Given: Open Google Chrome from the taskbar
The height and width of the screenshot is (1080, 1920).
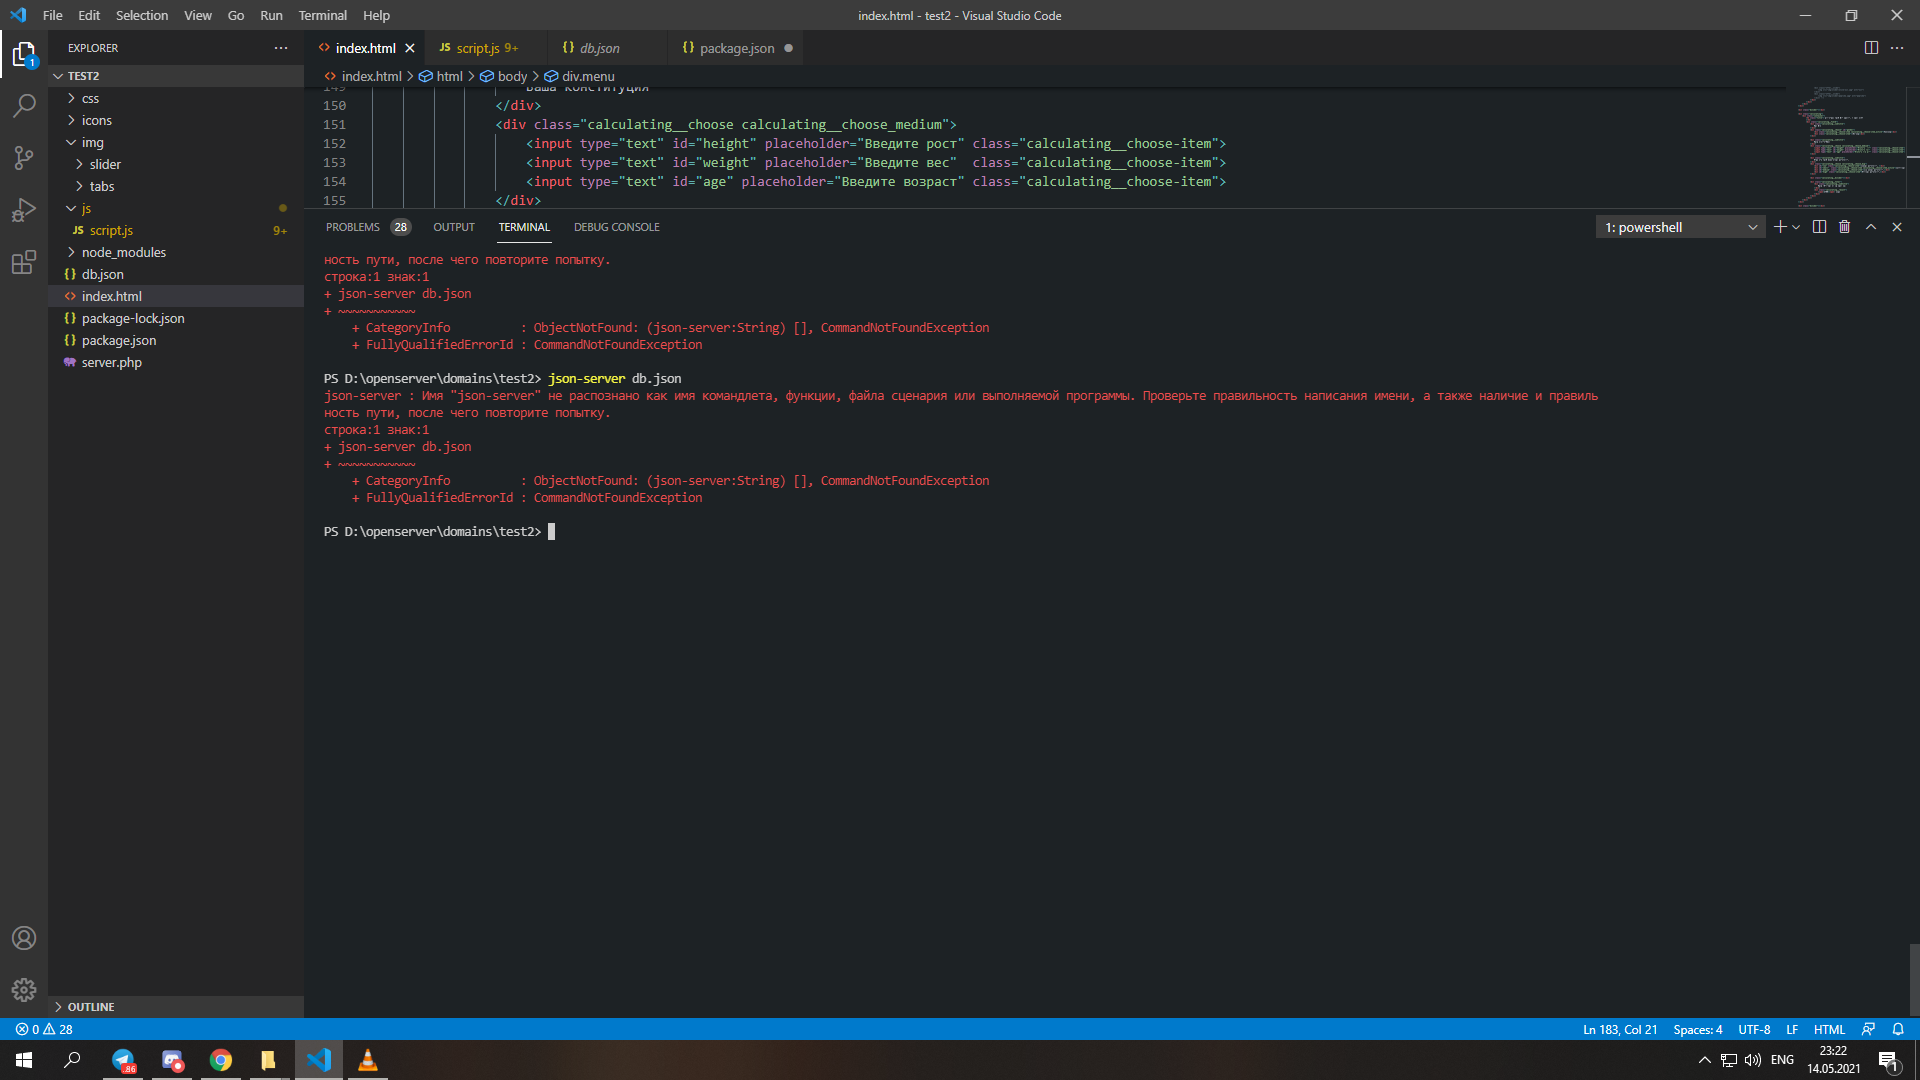Looking at the screenshot, I should pos(221,1060).
